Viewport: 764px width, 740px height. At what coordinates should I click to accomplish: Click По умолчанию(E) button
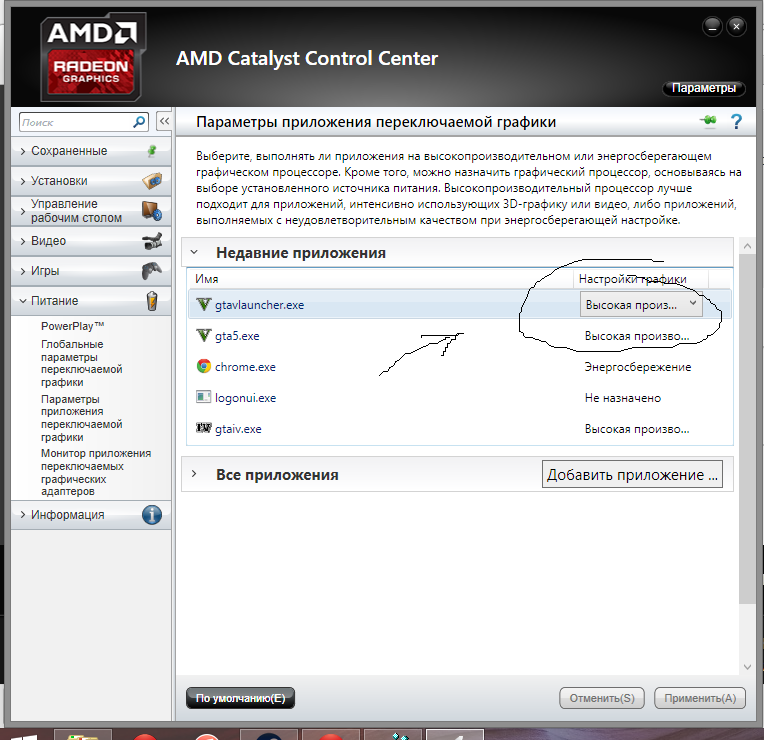click(240, 698)
